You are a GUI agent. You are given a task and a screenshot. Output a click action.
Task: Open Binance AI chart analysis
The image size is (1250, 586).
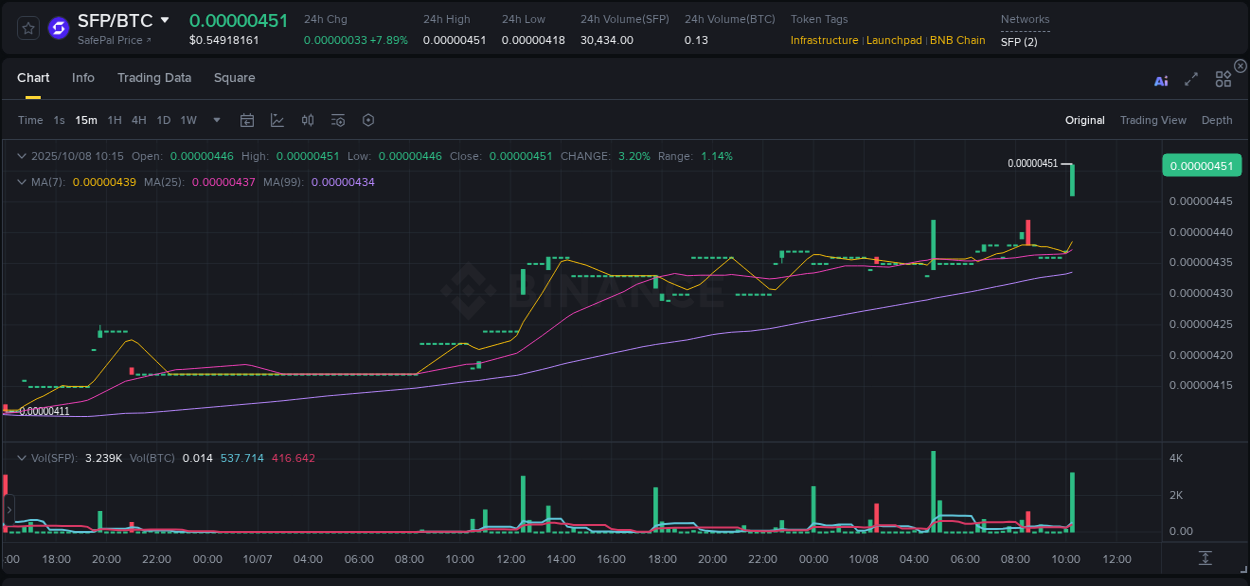(1160, 80)
